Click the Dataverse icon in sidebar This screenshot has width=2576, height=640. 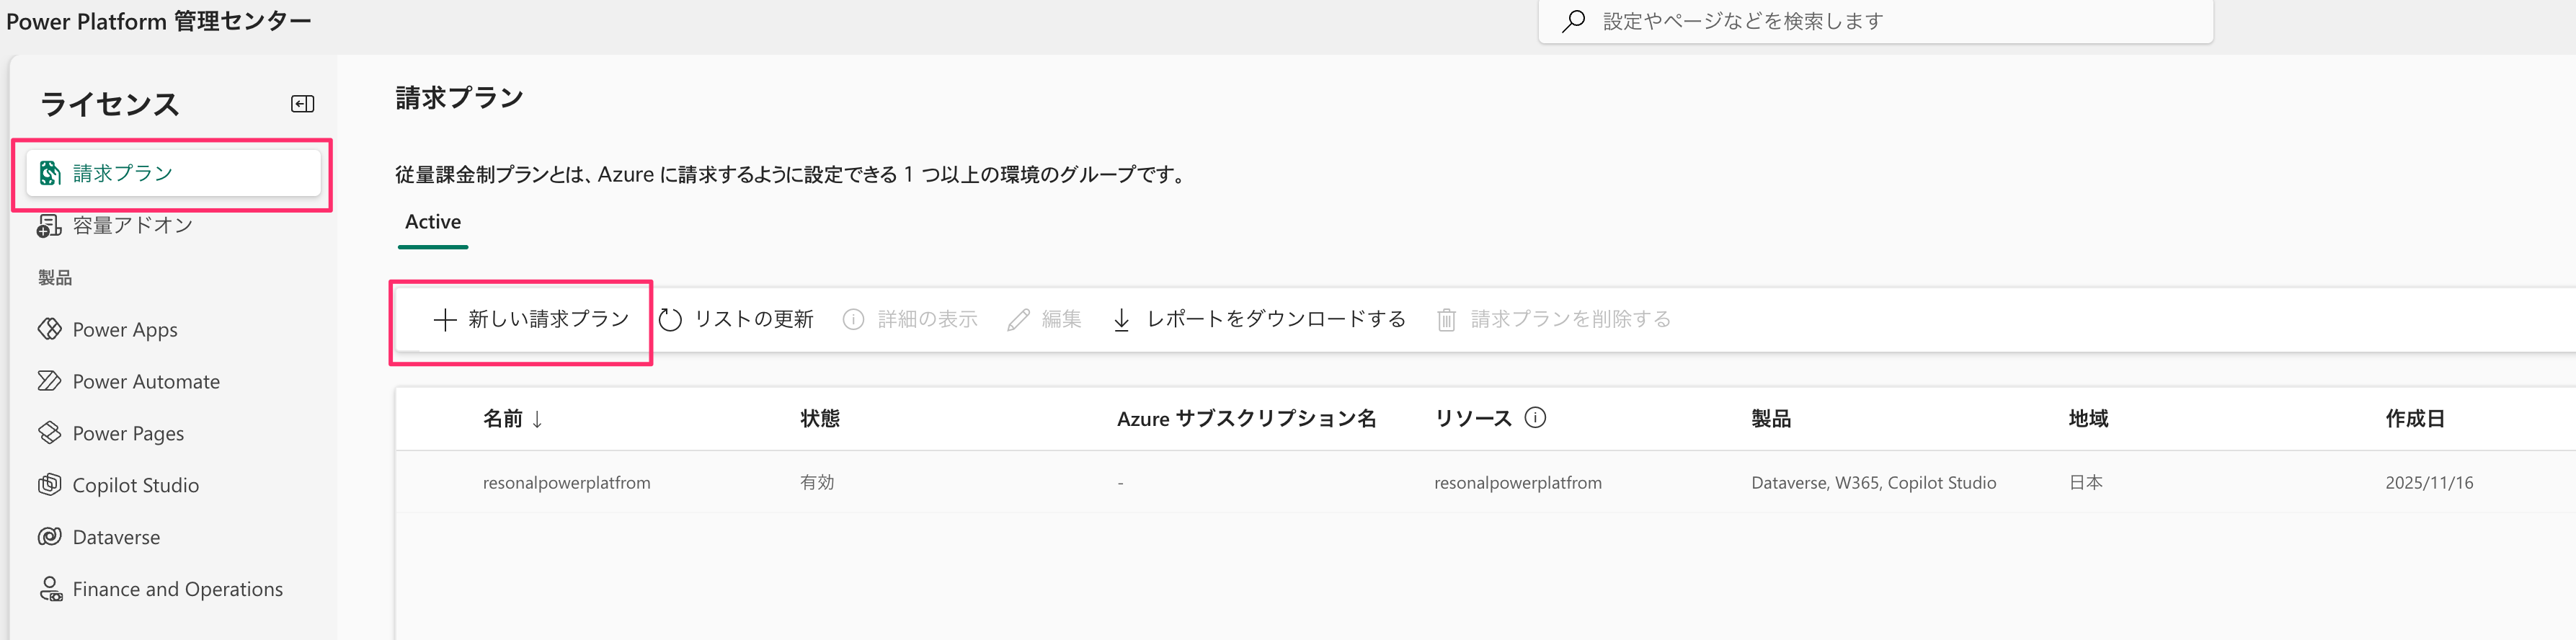click(x=49, y=537)
